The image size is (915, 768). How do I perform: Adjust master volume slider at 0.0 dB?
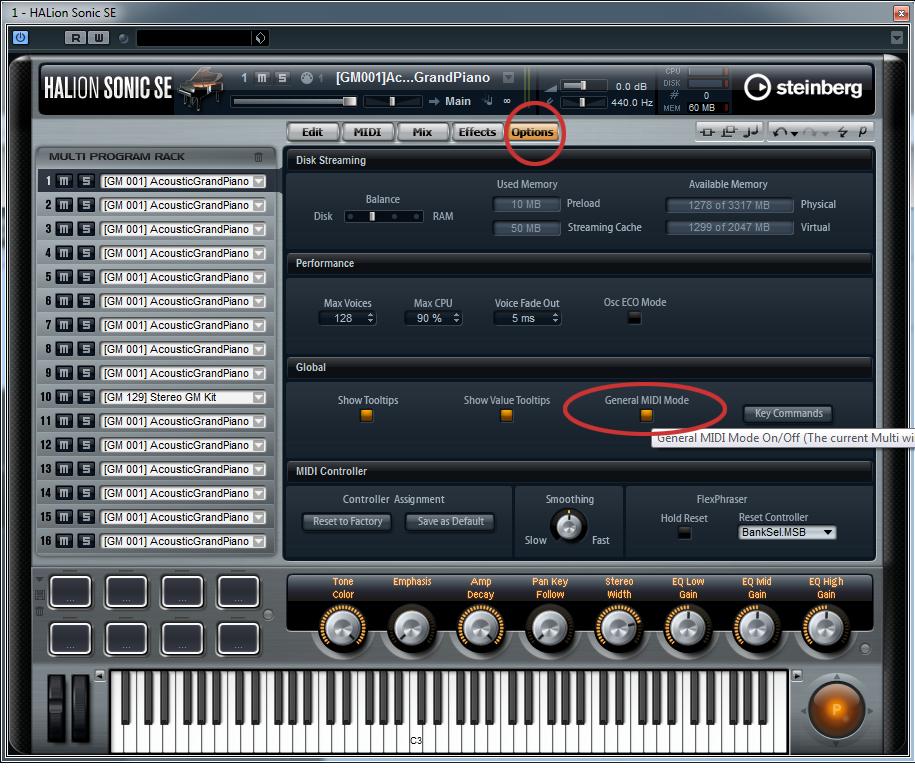tap(584, 86)
